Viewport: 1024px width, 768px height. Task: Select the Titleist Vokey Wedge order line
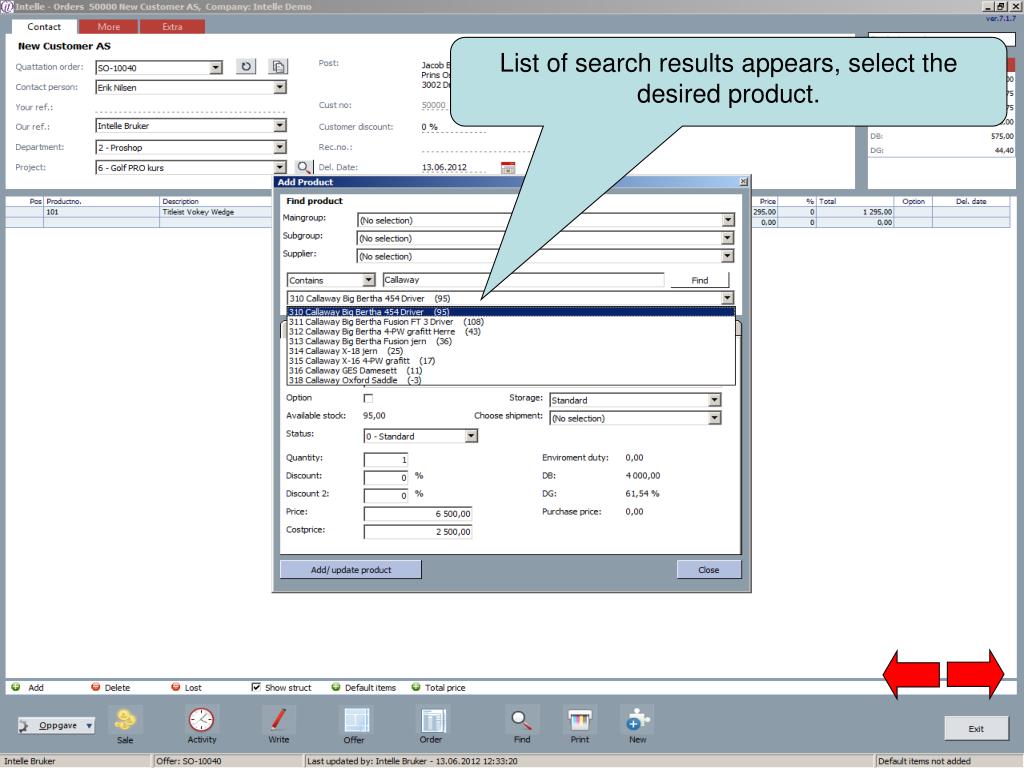click(198, 212)
